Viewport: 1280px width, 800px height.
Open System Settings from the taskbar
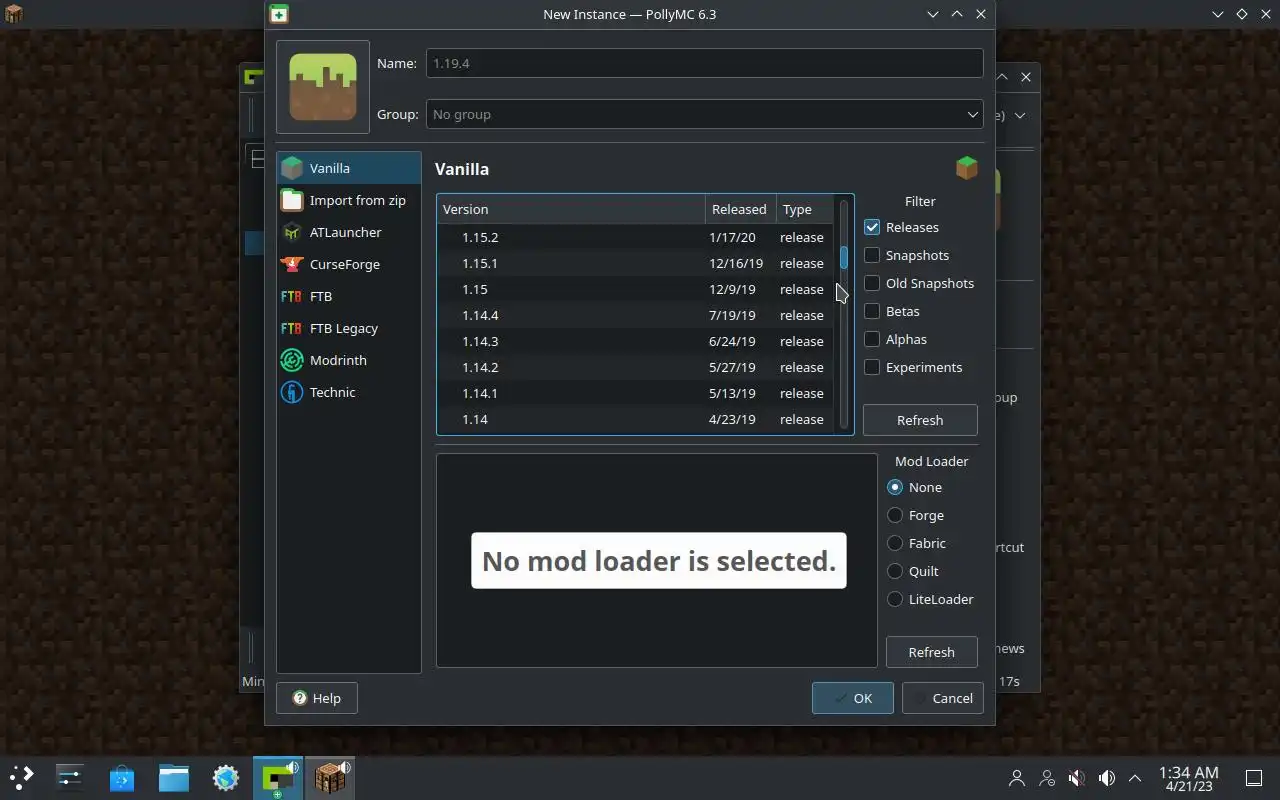(70, 777)
